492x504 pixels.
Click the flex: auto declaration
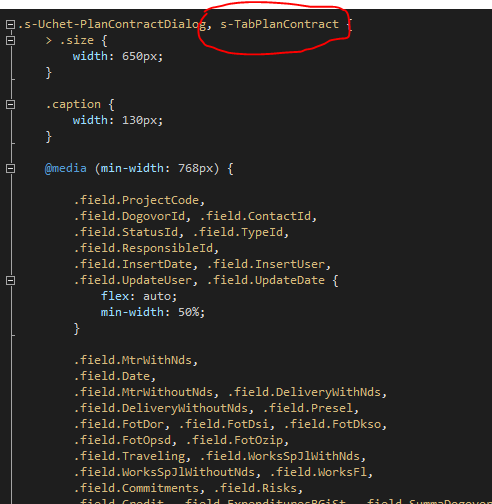[139, 296]
